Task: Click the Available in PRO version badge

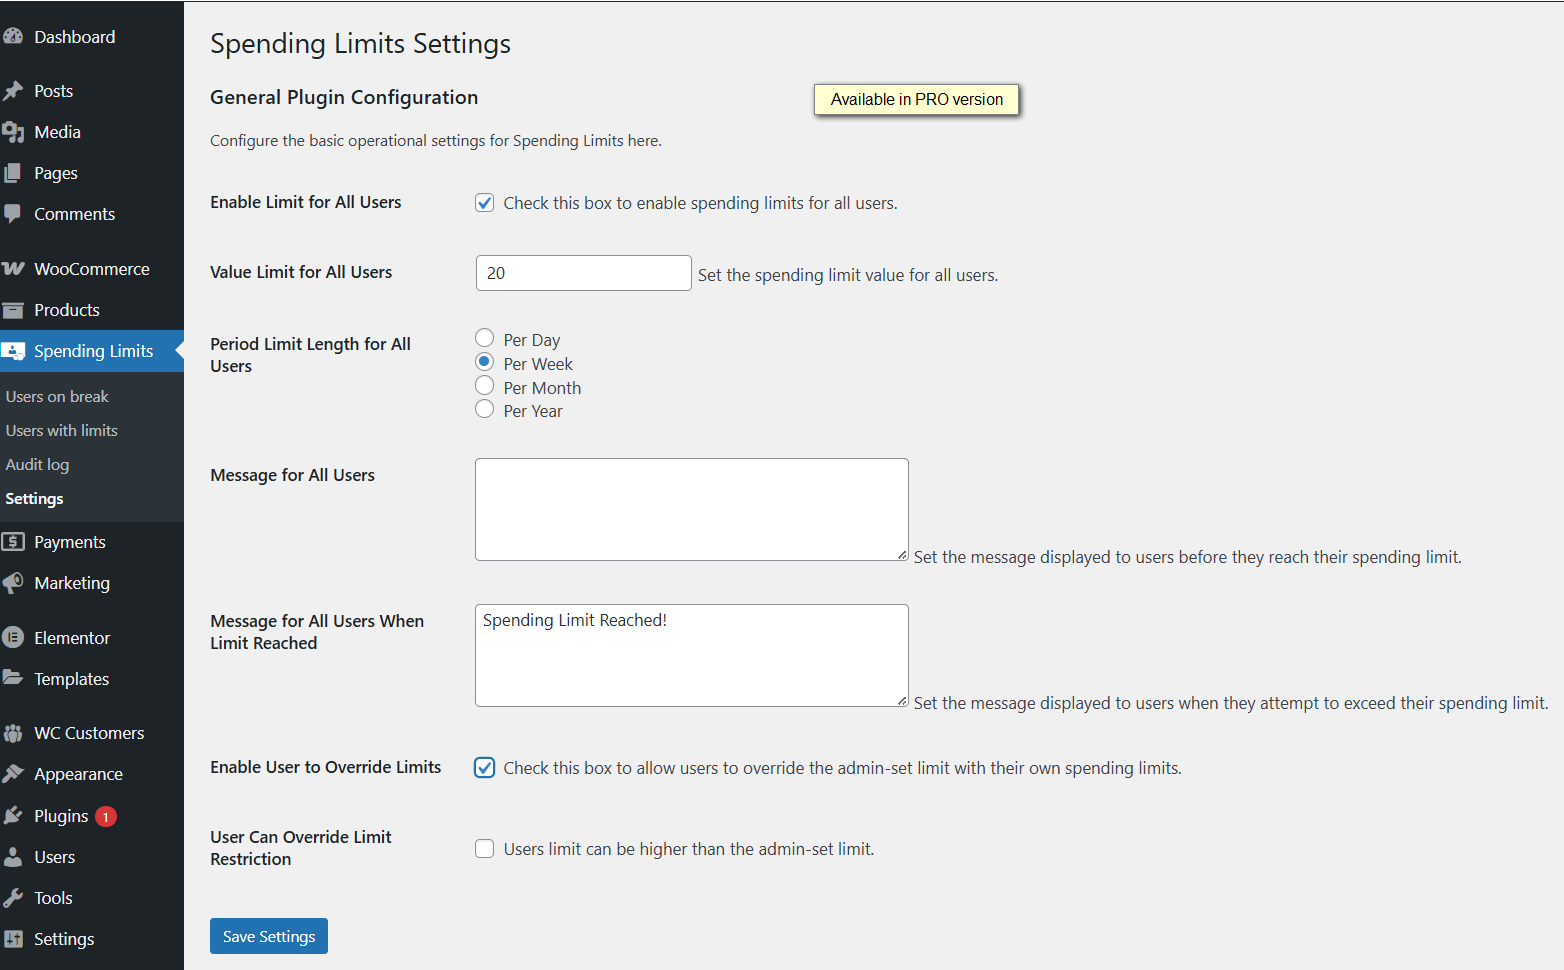Action: tap(916, 100)
